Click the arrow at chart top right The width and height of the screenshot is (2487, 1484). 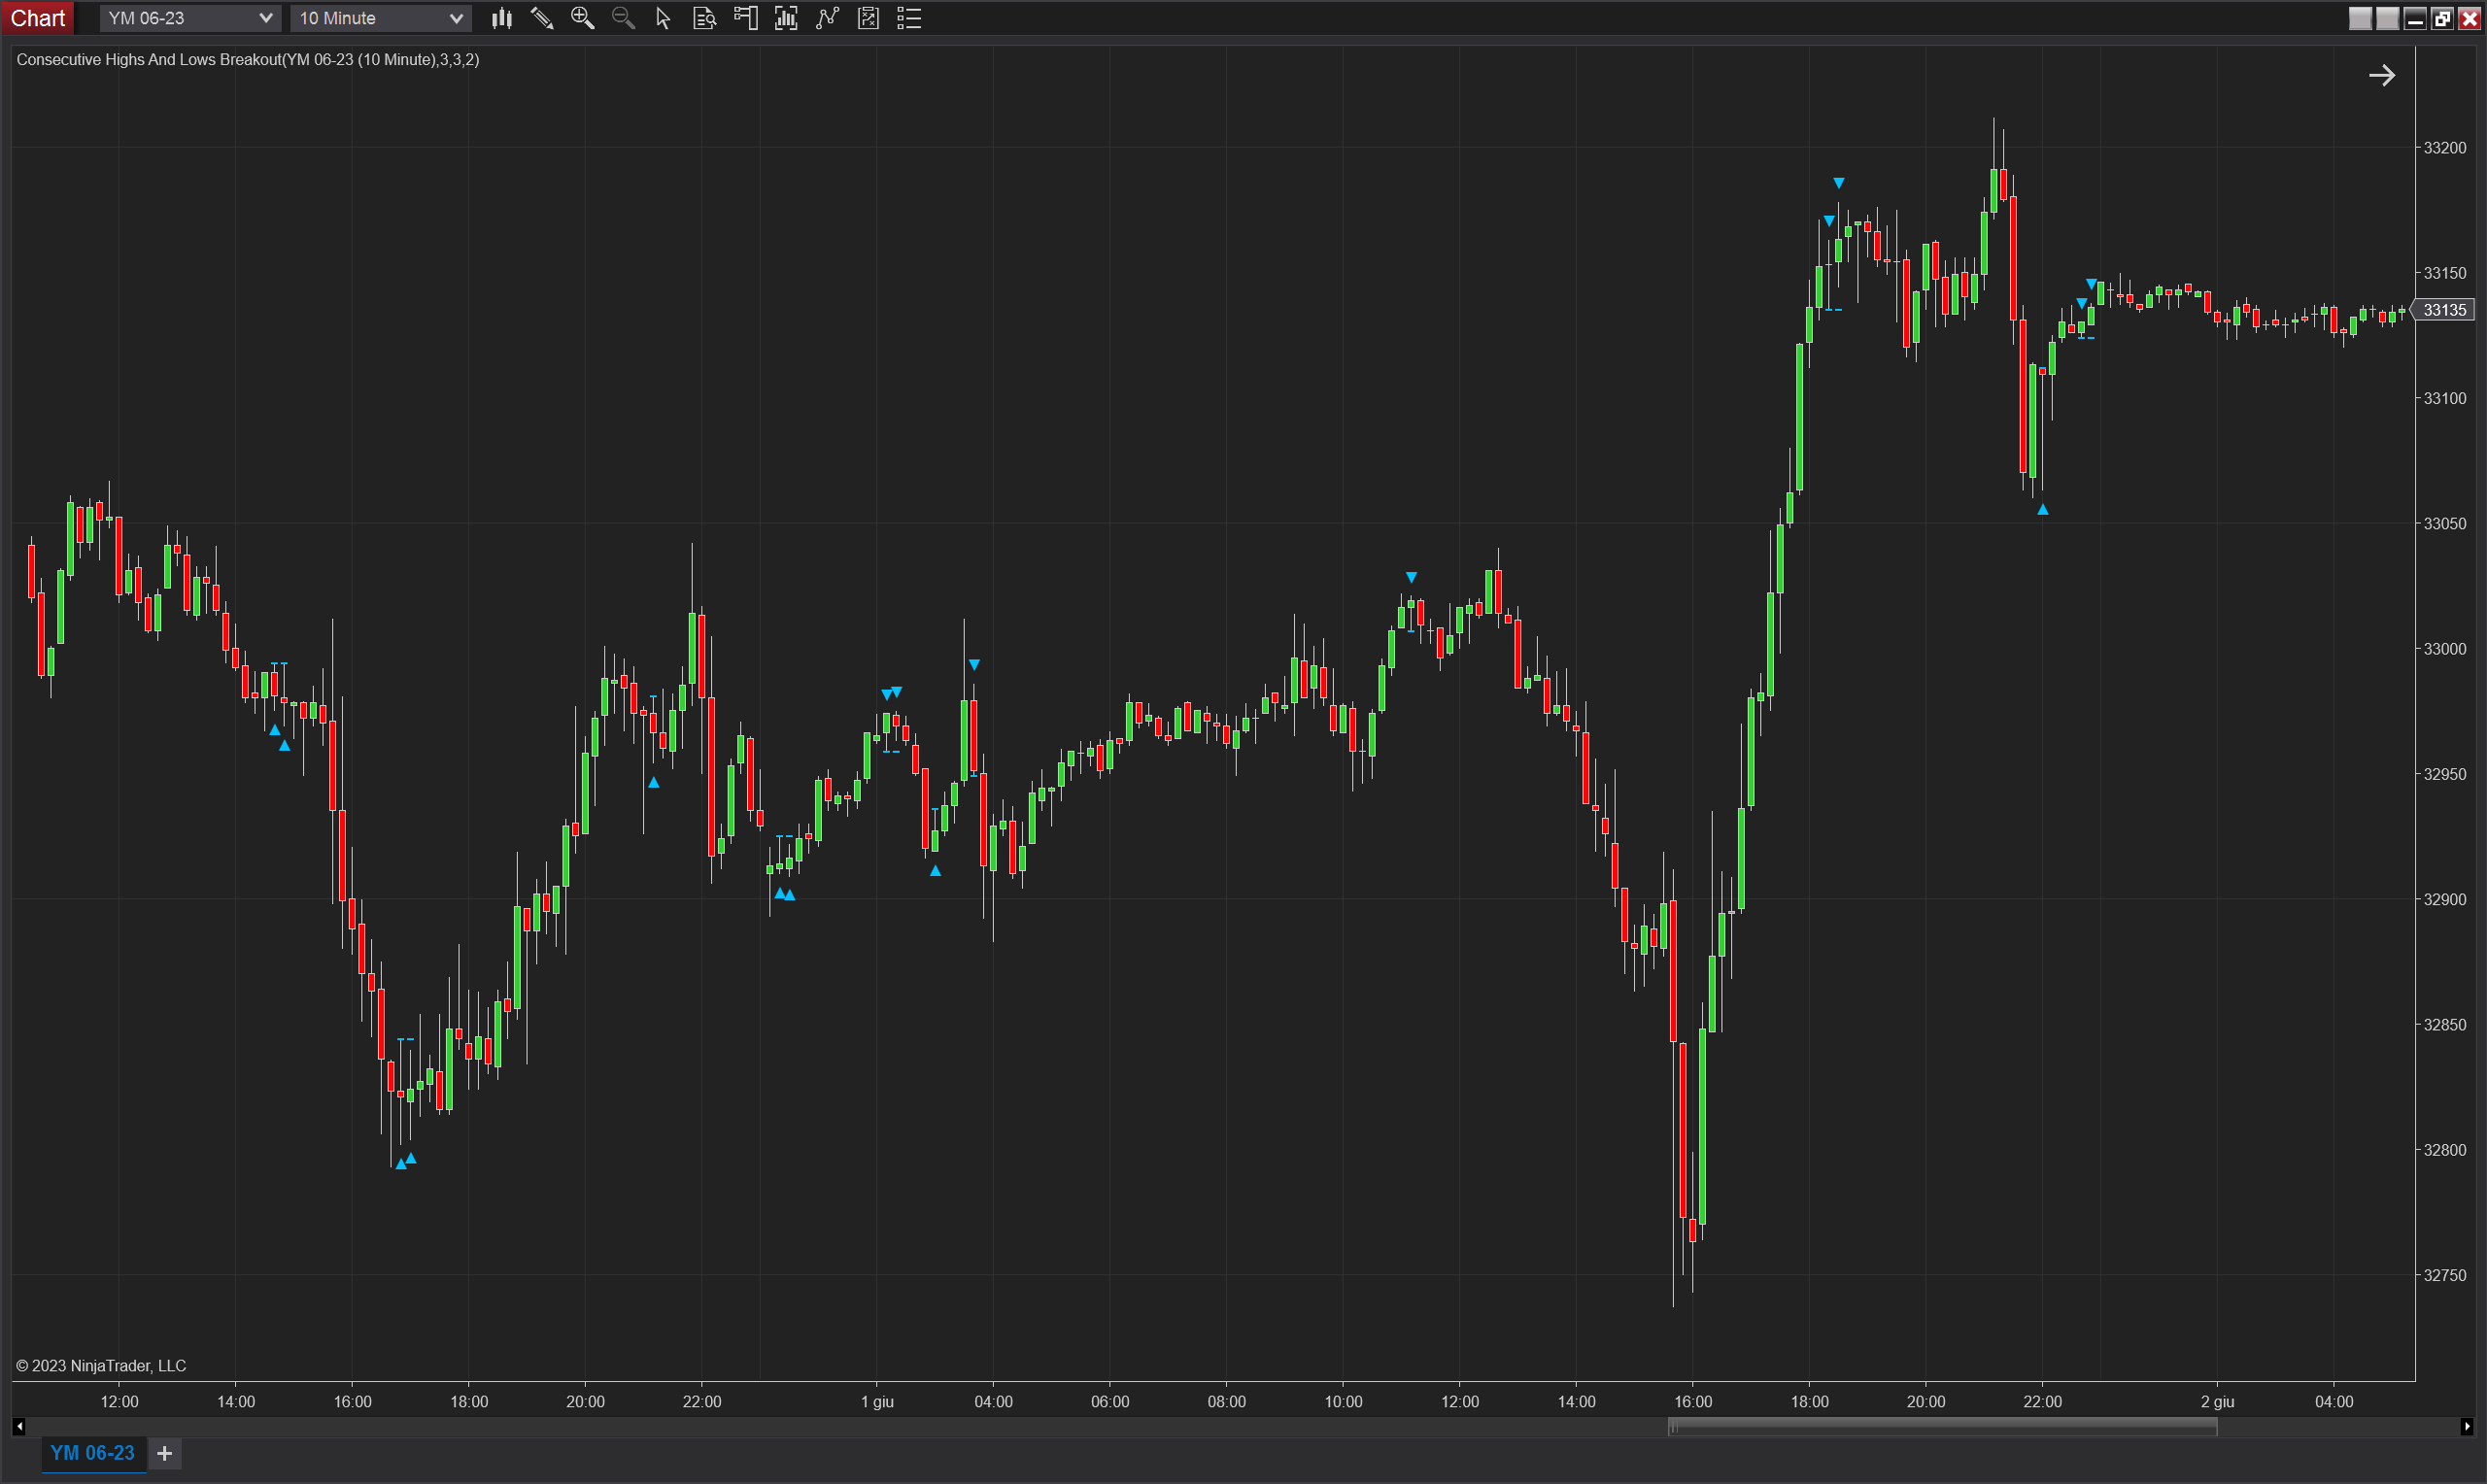(2382, 75)
